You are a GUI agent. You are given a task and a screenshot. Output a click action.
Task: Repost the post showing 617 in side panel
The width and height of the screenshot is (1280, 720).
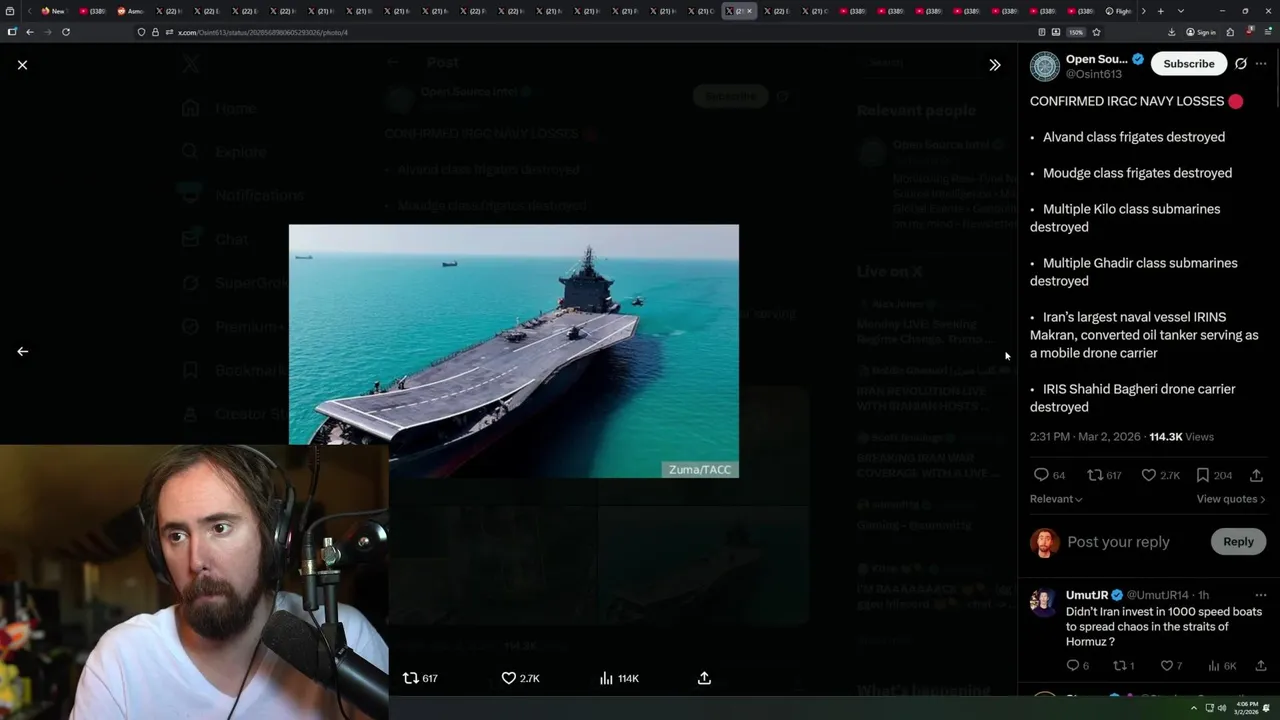pos(1104,475)
